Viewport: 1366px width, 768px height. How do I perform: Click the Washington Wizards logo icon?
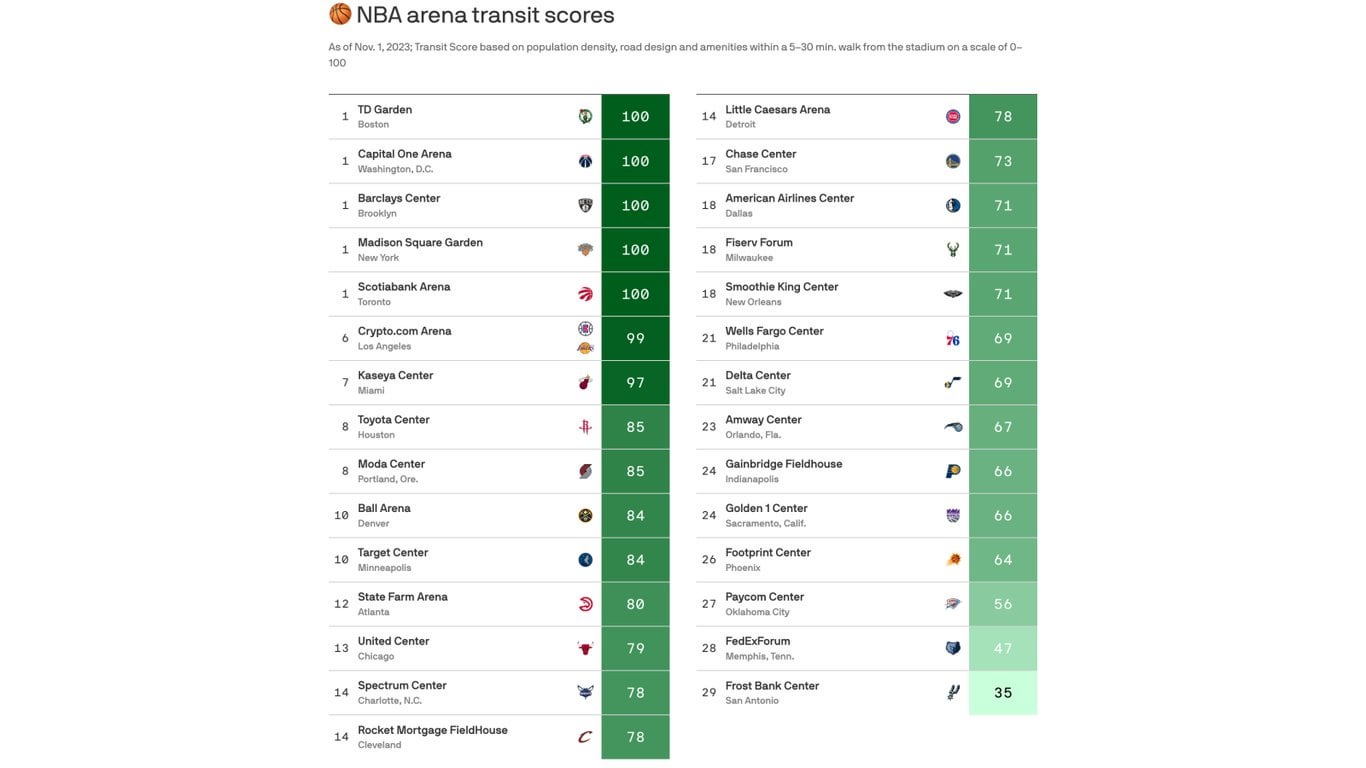point(585,161)
